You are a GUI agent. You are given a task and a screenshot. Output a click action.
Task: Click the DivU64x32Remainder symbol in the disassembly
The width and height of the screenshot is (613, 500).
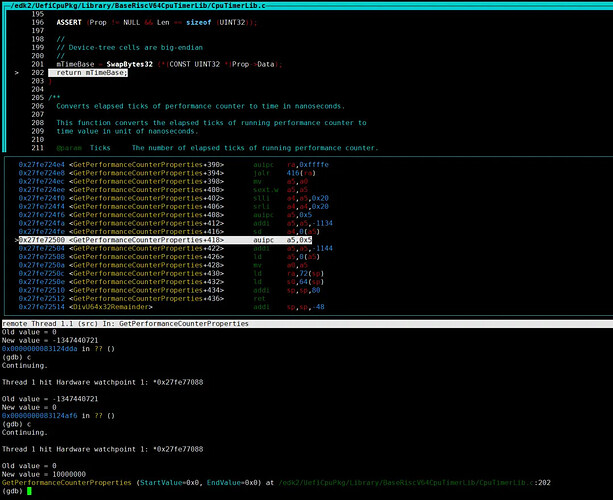pyautogui.click(x=111, y=306)
